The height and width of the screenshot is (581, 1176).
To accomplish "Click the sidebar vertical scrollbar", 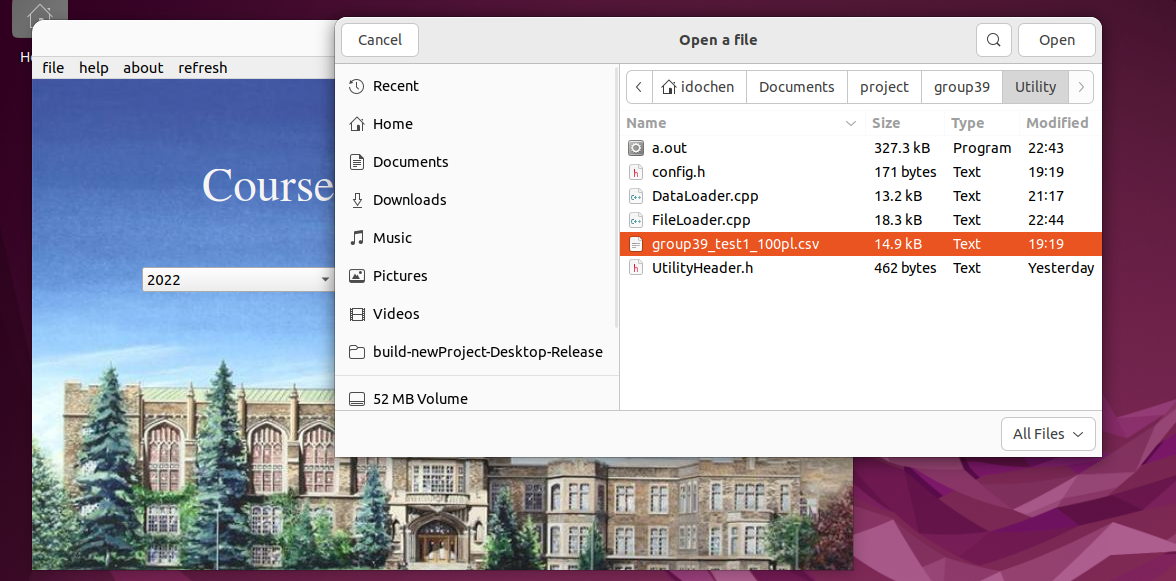I will click(616, 198).
